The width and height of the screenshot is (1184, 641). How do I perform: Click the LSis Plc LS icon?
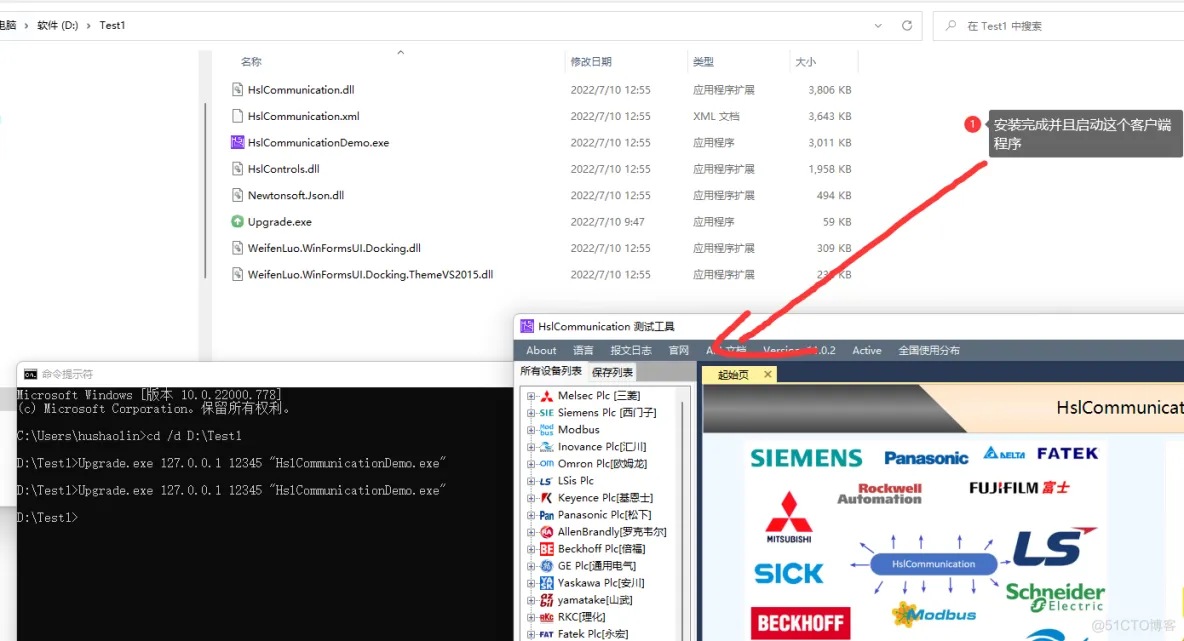(x=547, y=481)
